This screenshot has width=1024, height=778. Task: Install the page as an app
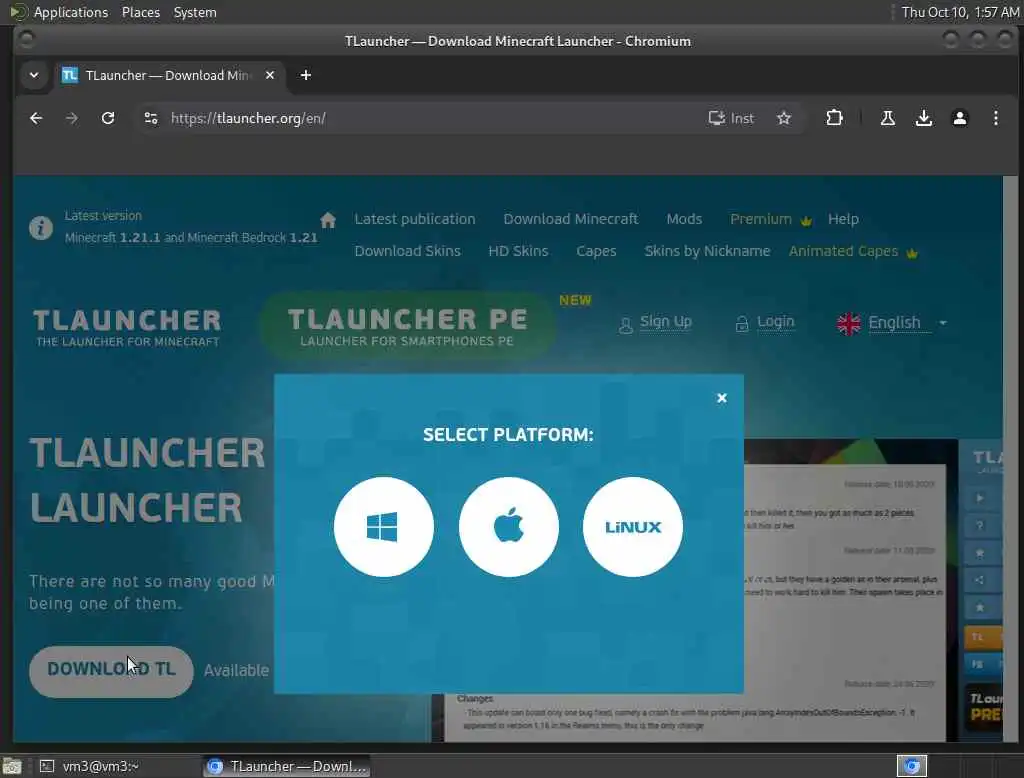731,118
